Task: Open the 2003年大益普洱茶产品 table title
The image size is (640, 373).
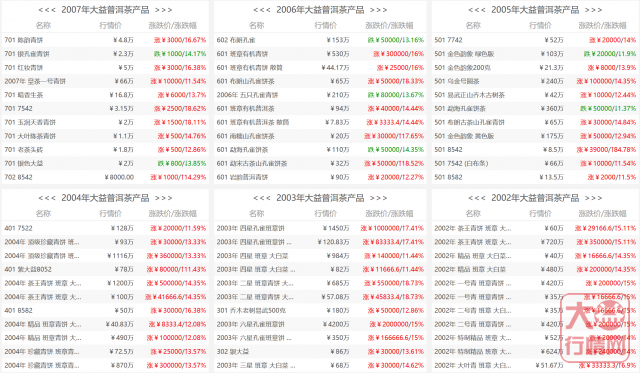Action: [320, 198]
